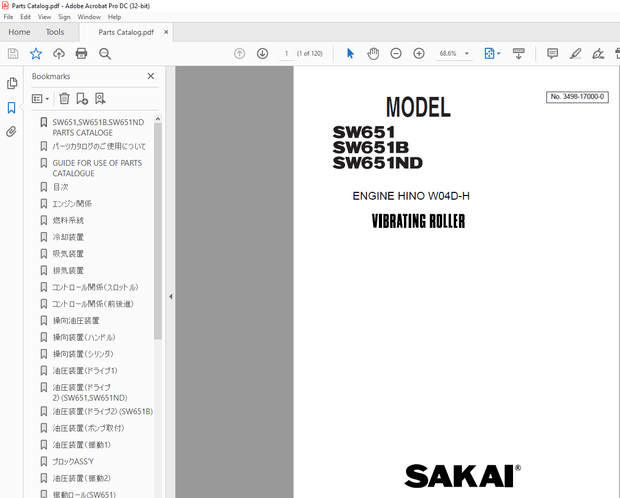Add a comment with sticky note icon
Image resolution: width=620 pixels, height=498 pixels.
[x=552, y=53]
